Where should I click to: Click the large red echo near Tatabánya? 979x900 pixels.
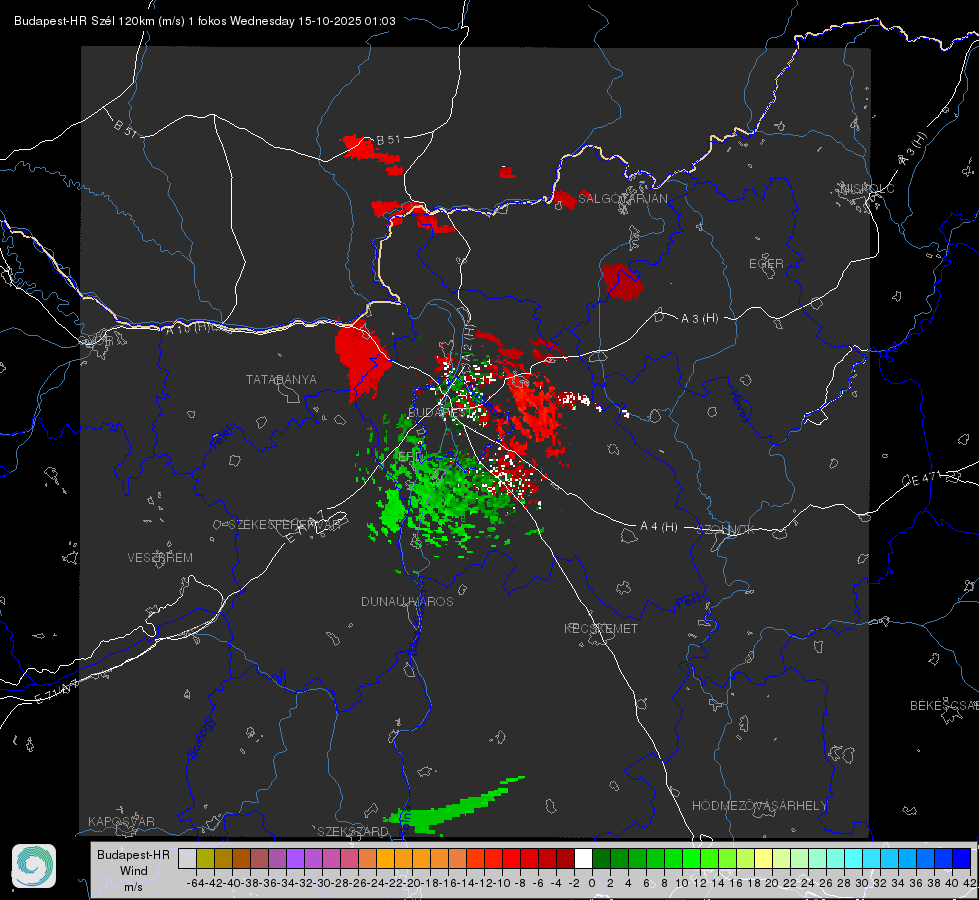[361, 360]
